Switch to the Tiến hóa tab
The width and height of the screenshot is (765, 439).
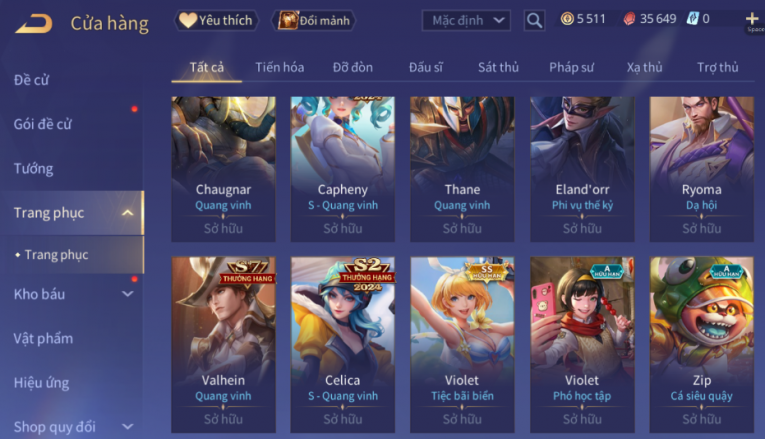click(x=280, y=67)
